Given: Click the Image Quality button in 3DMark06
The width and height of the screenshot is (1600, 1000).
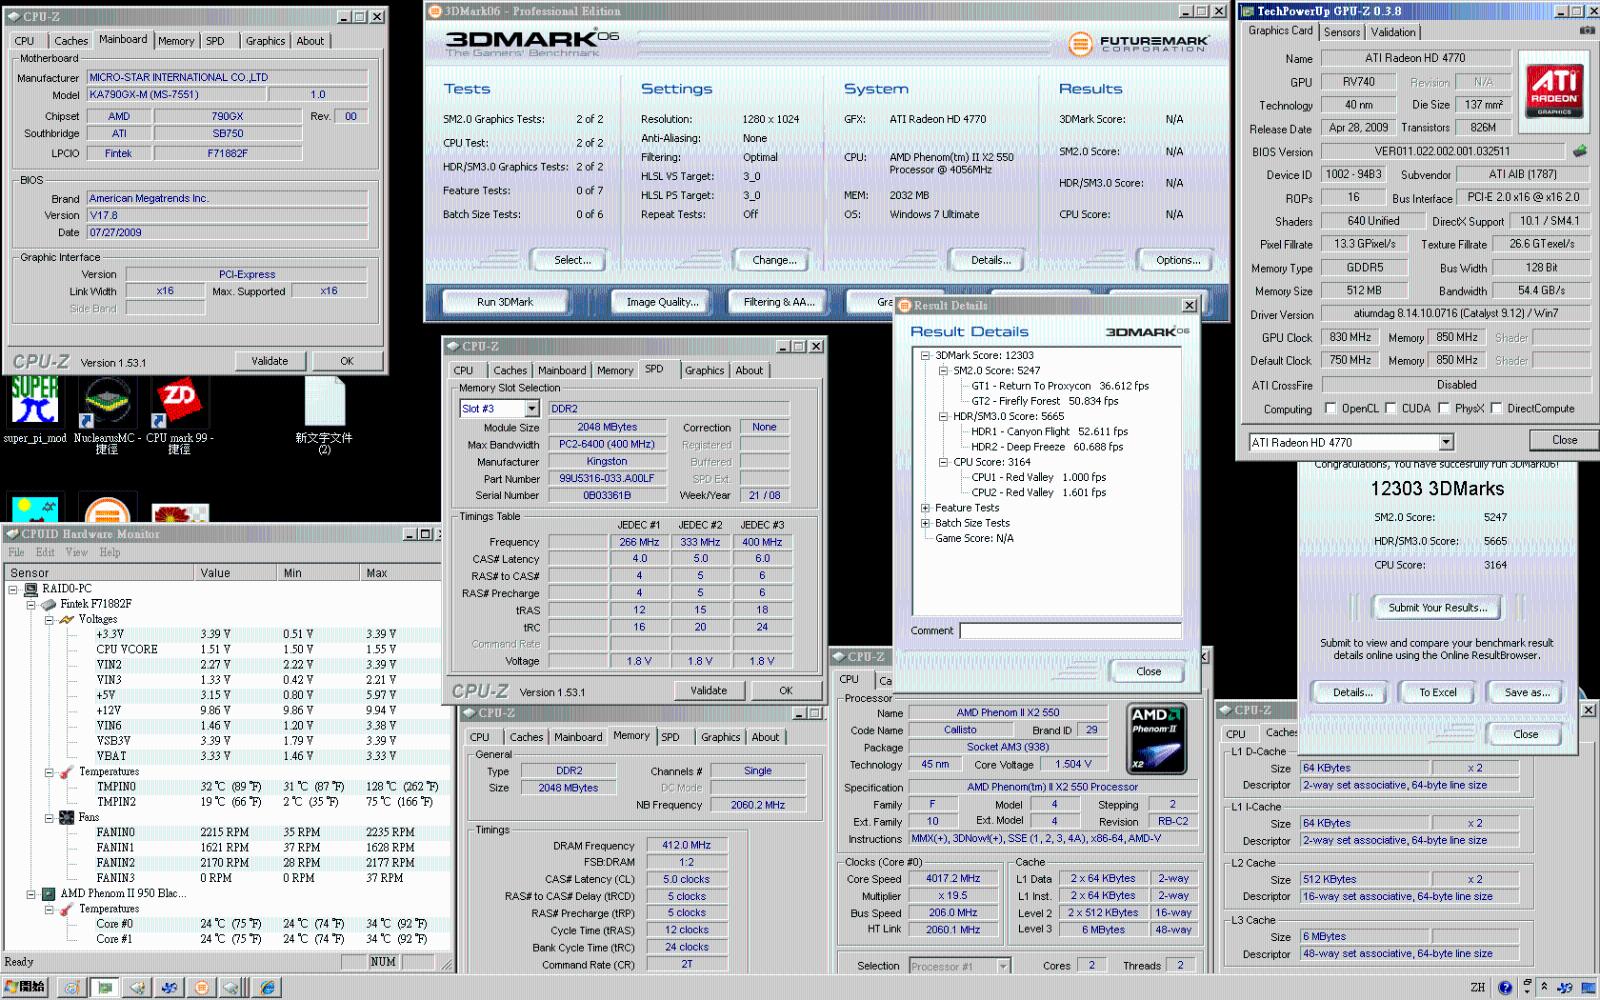Looking at the screenshot, I should pyautogui.click(x=662, y=301).
